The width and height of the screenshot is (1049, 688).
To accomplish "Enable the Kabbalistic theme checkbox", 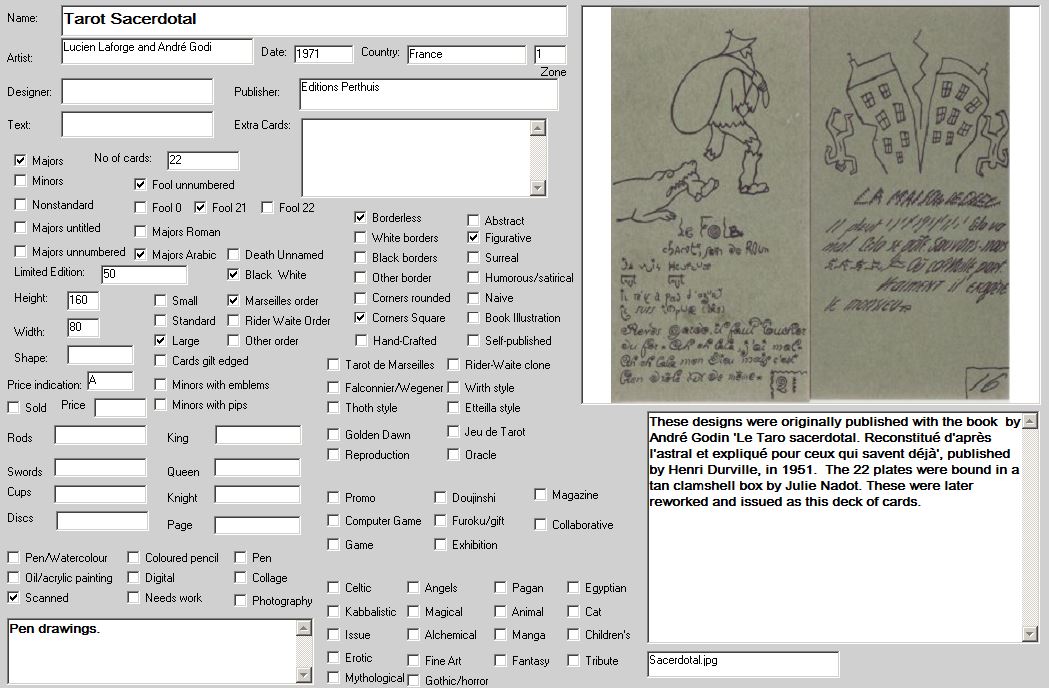I will (x=334, y=612).
